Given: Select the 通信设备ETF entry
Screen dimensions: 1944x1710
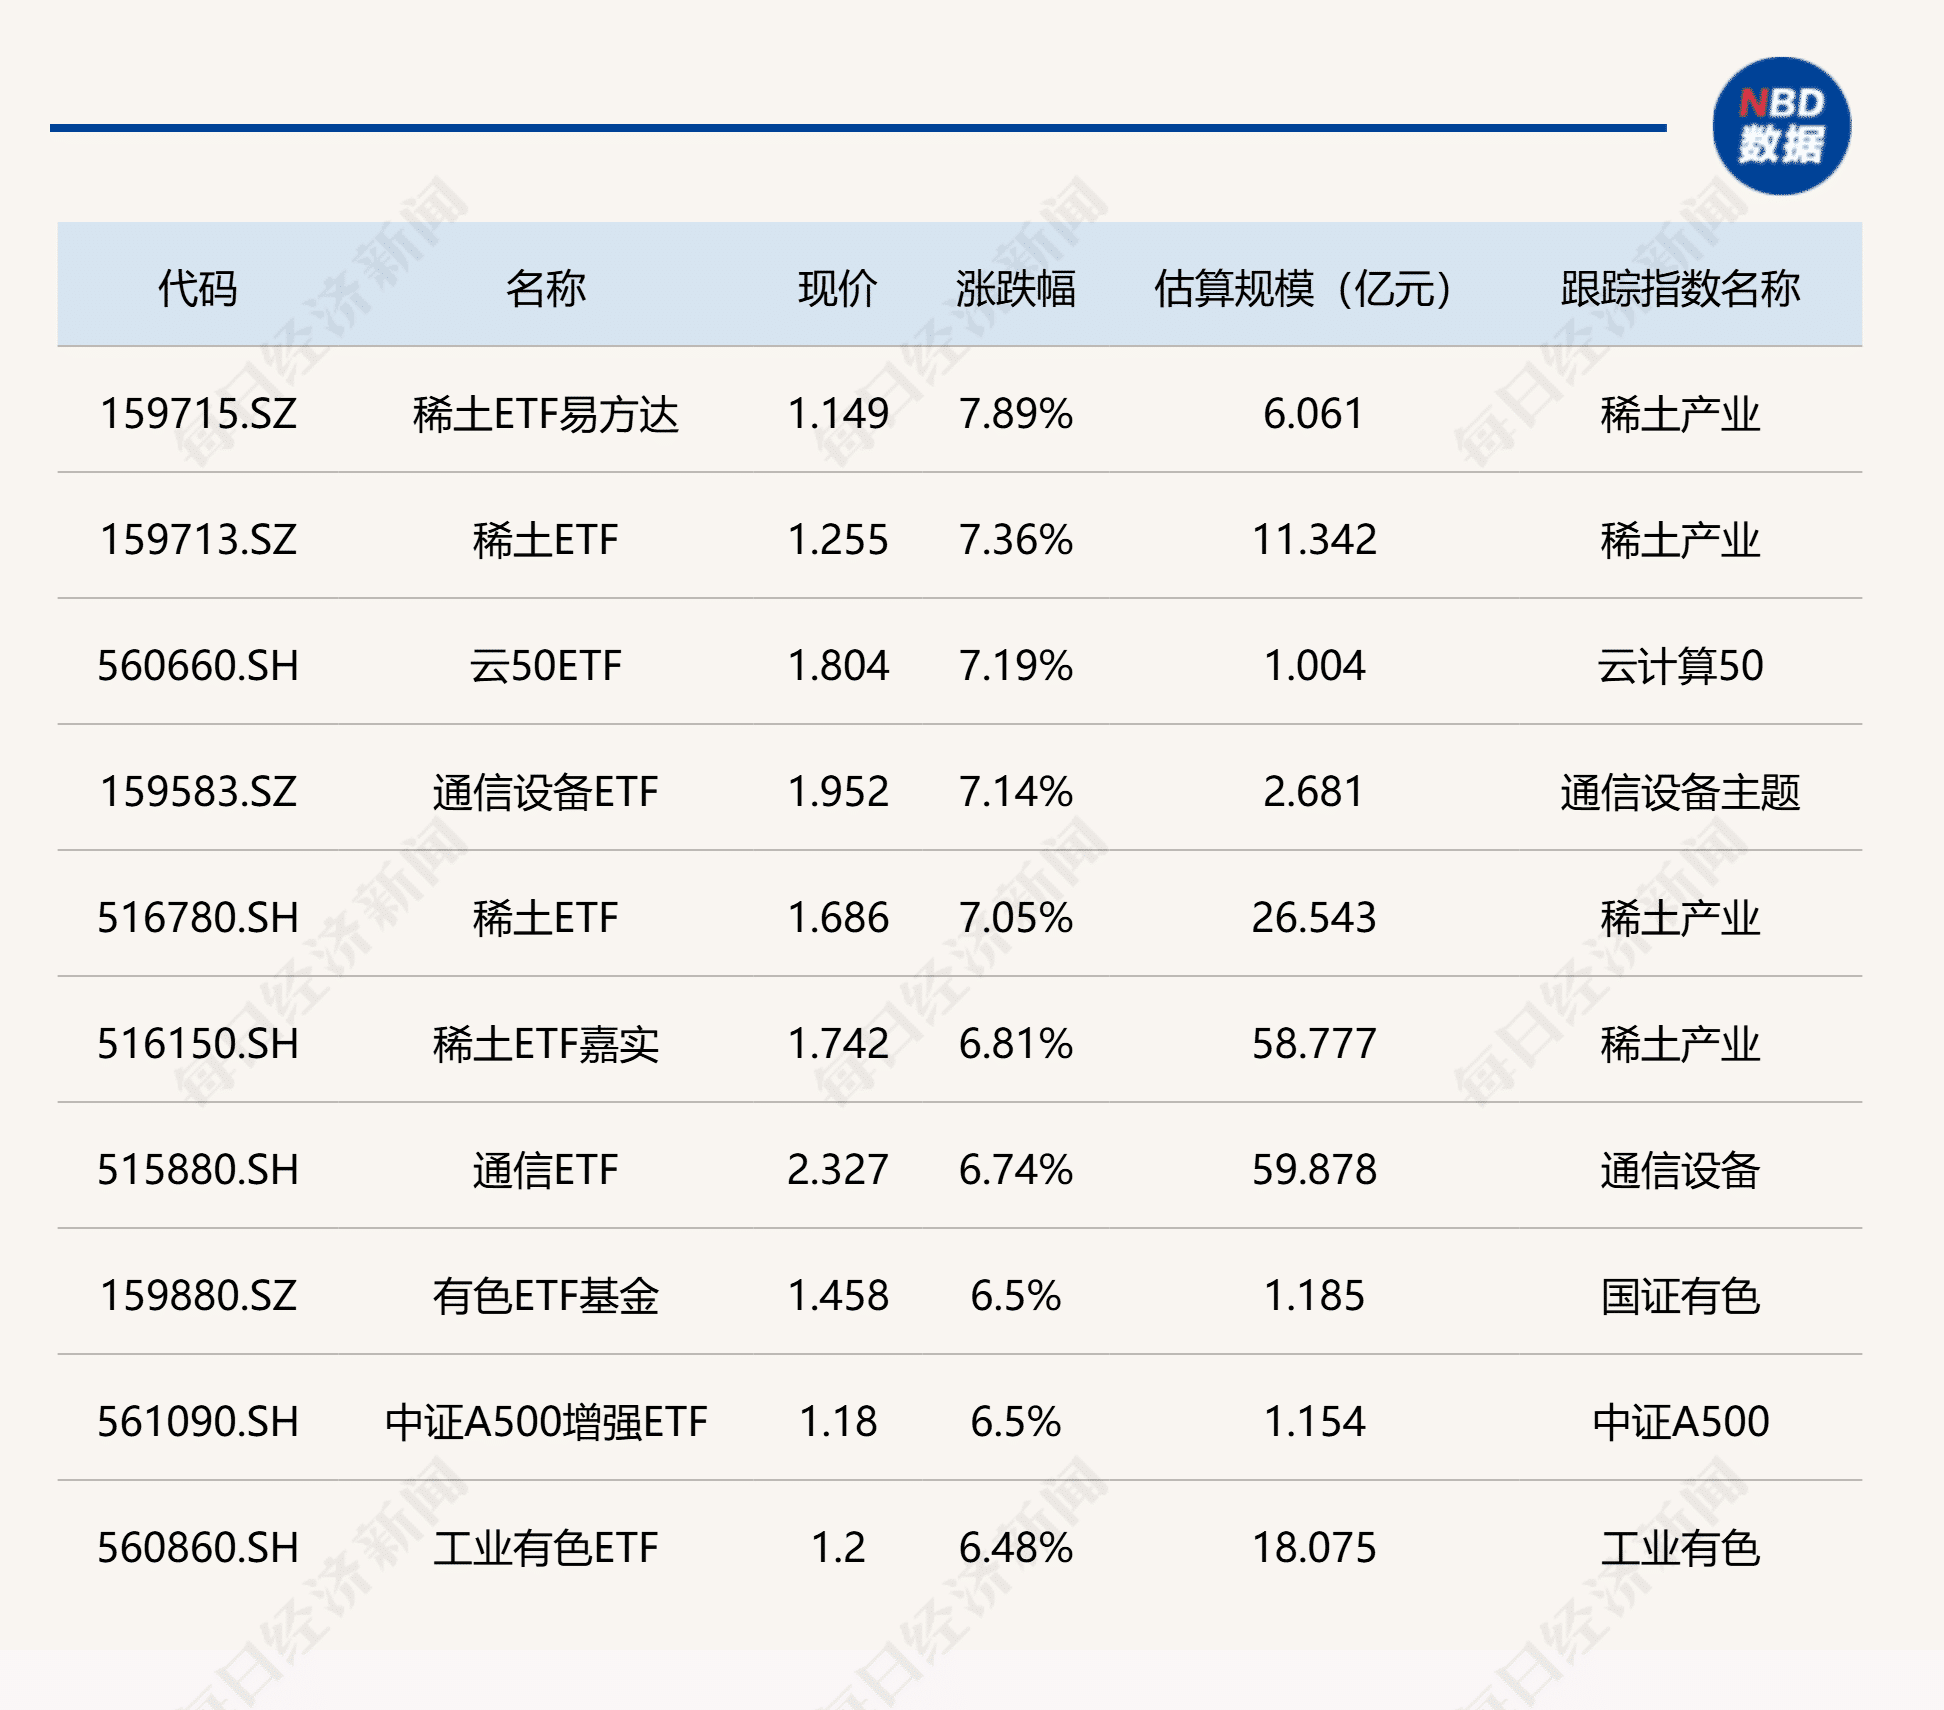Looking at the screenshot, I should [x=547, y=792].
